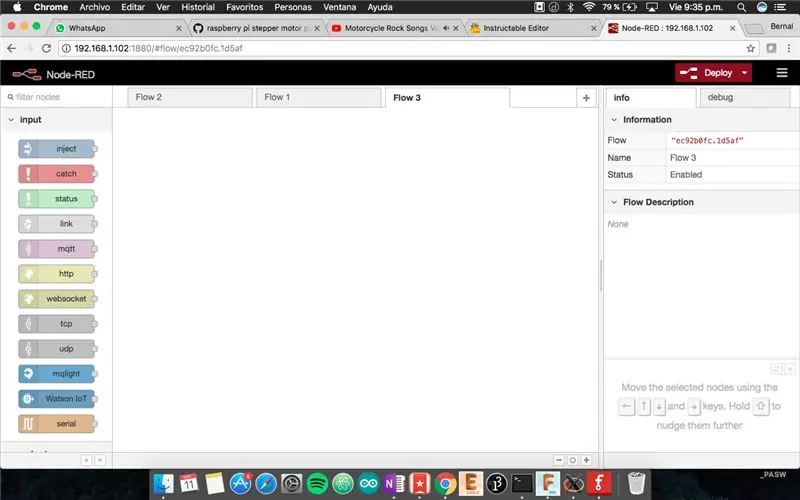Open the Deploy options dropdown arrow
This screenshot has width=800, height=500.
point(744,73)
